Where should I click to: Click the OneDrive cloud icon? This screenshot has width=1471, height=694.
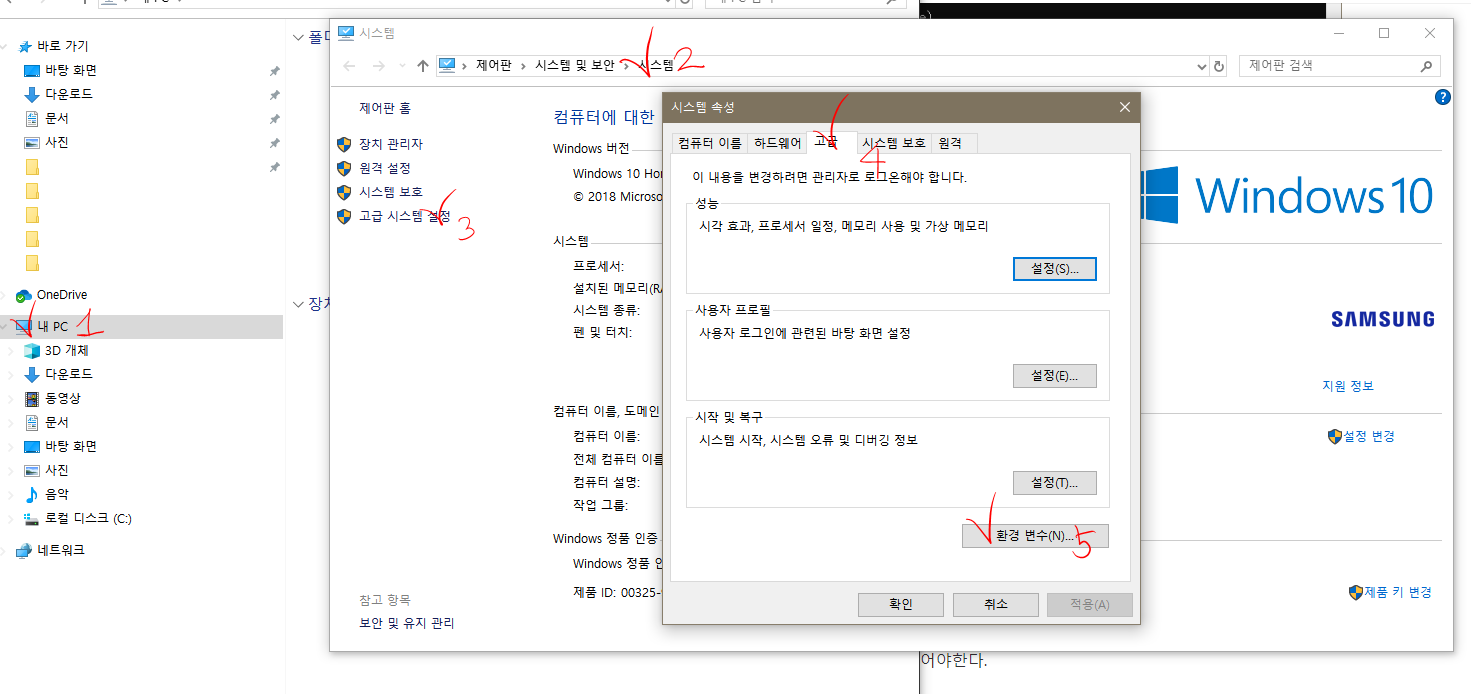24,295
